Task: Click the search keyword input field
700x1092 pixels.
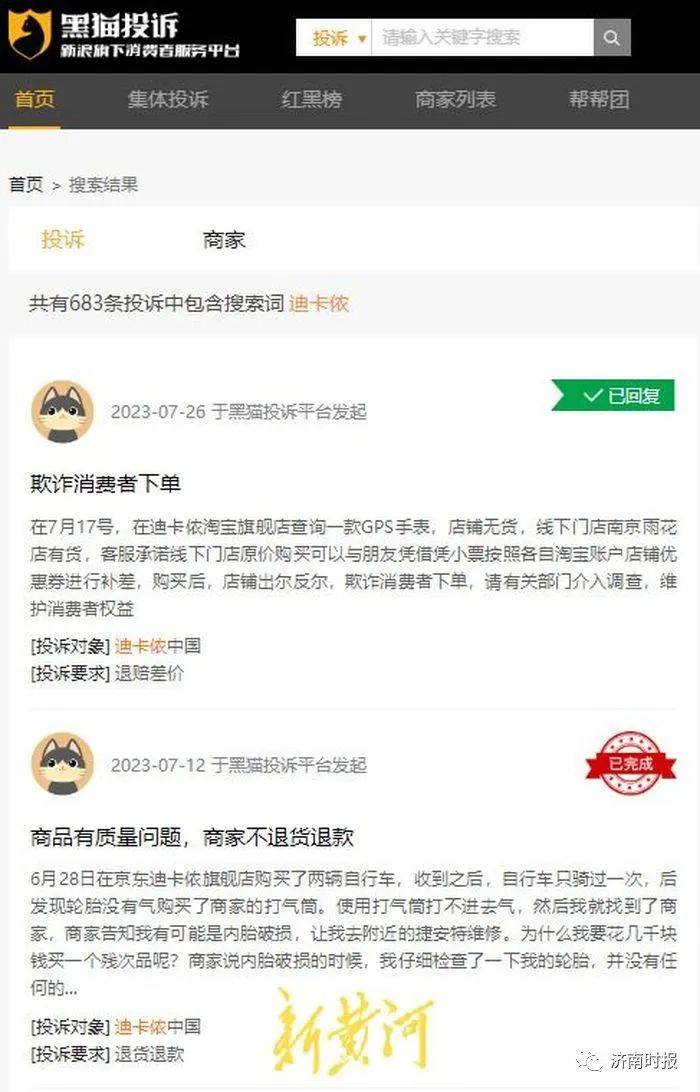Action: pos(483,38)
